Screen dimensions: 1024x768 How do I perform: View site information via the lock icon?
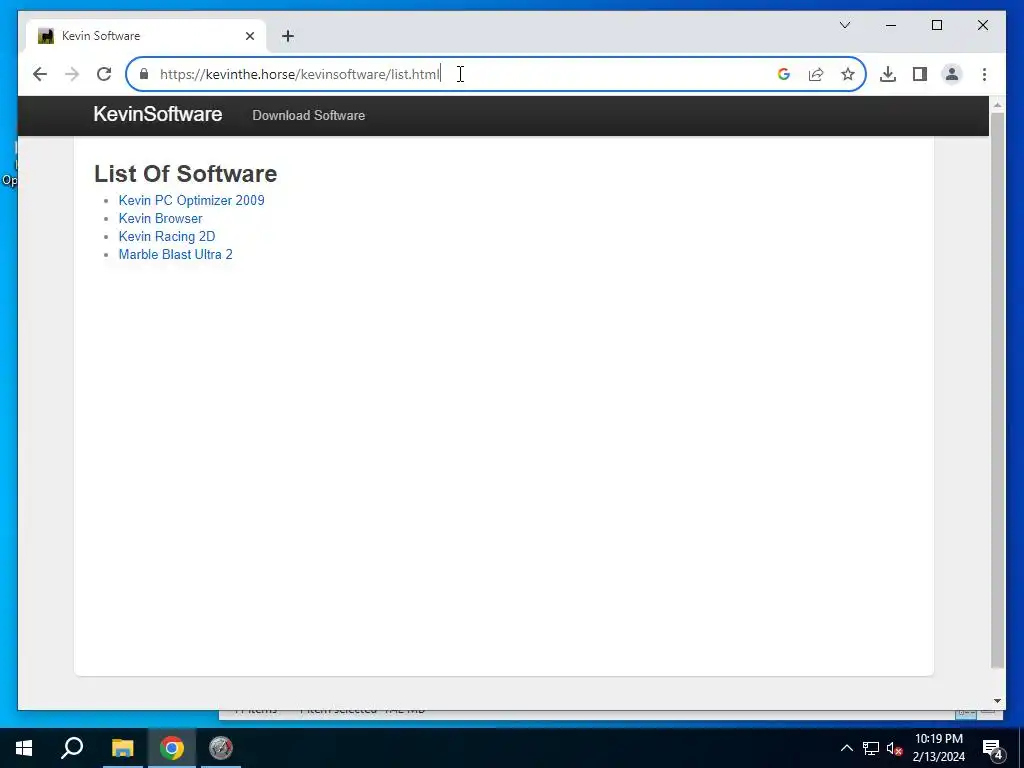pos(144,74)
